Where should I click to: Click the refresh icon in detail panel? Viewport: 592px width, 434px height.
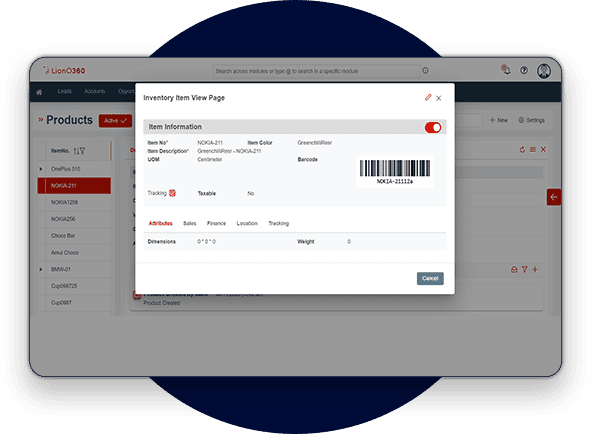pos(522,150)
